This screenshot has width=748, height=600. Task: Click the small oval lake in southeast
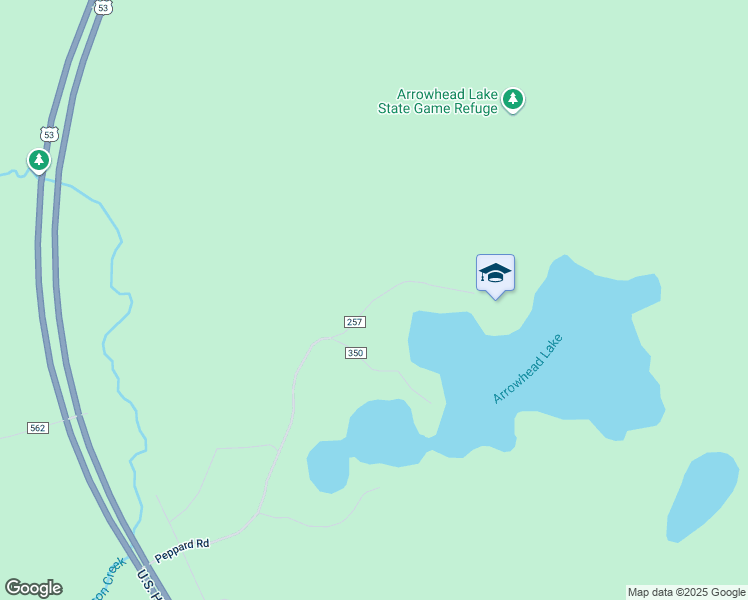tap(701, 496)
